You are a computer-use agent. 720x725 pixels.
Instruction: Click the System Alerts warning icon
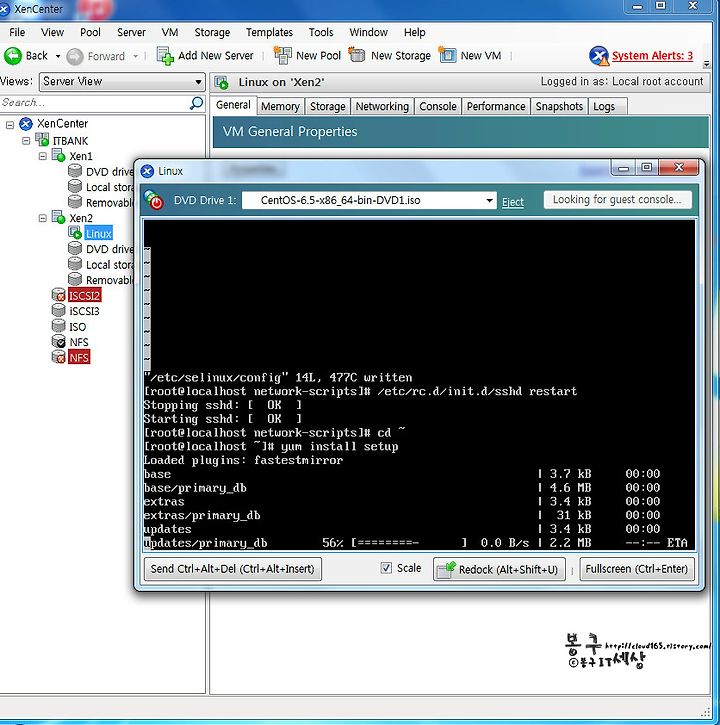click(599, 56)
